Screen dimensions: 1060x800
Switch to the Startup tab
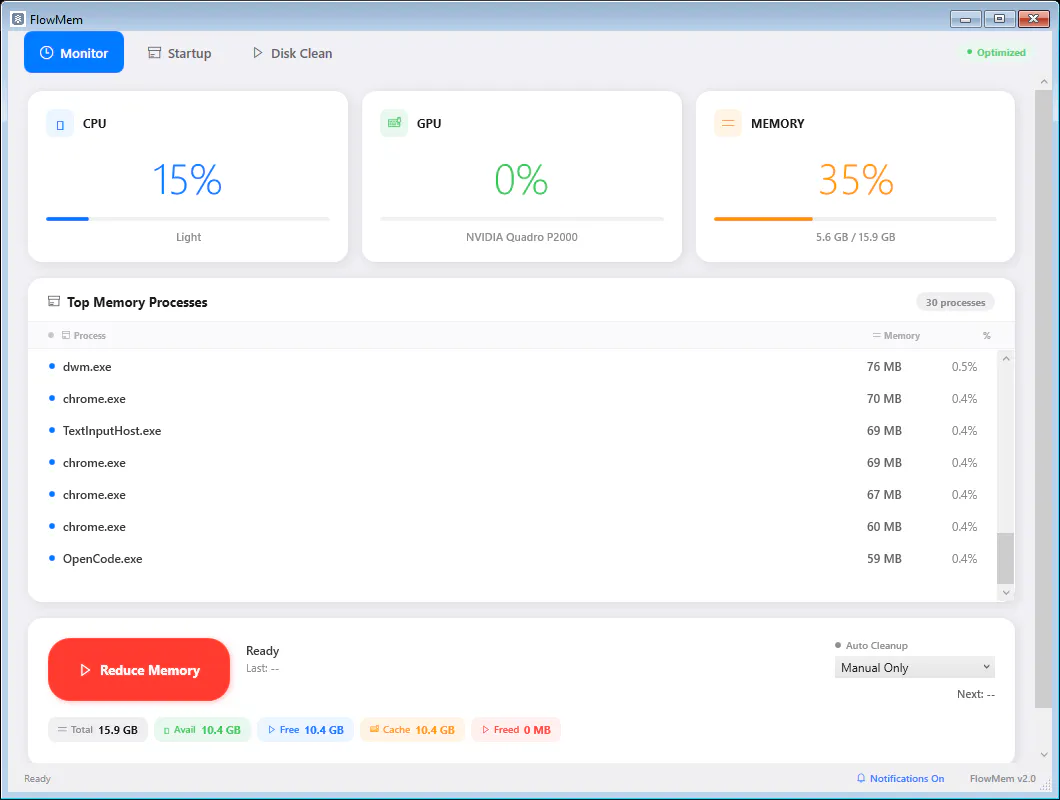click(x=180, y=53)
